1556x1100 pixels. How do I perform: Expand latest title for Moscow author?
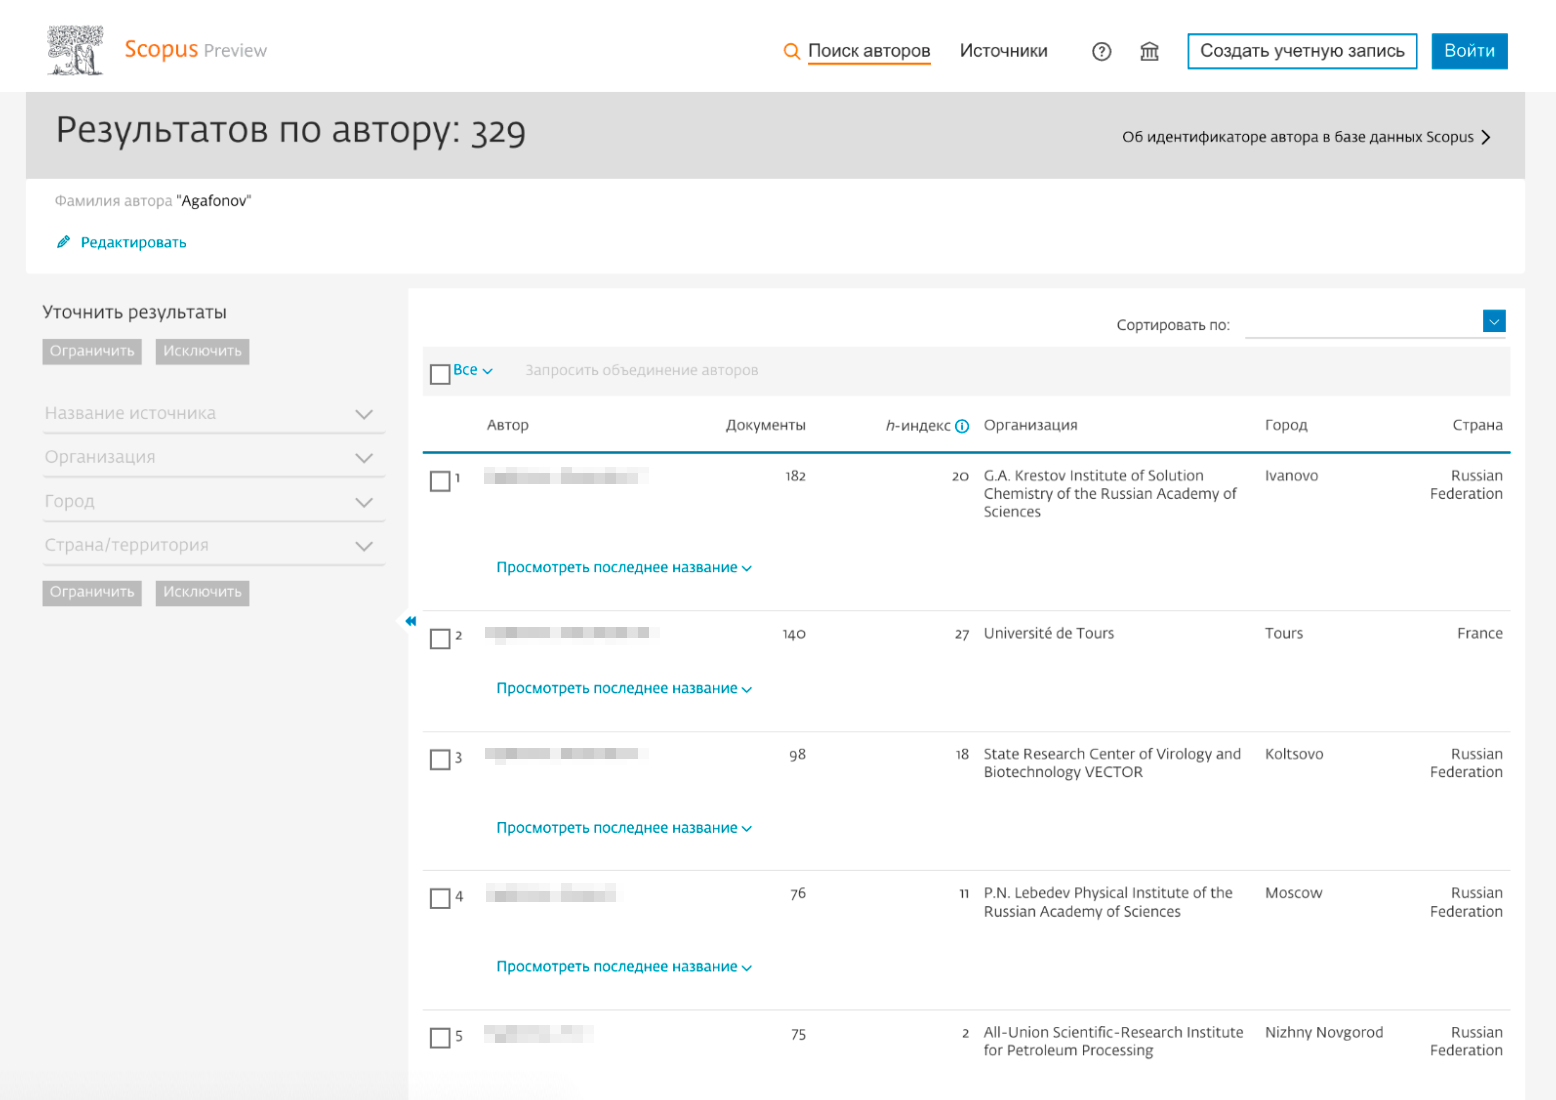coord(624,967)
